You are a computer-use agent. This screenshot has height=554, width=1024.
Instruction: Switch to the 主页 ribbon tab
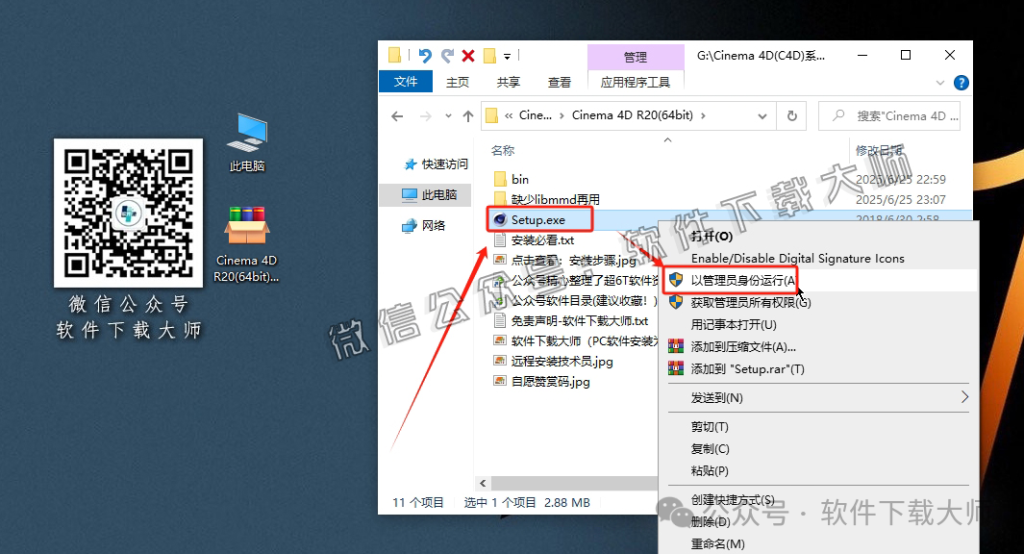tap(457, 82)
